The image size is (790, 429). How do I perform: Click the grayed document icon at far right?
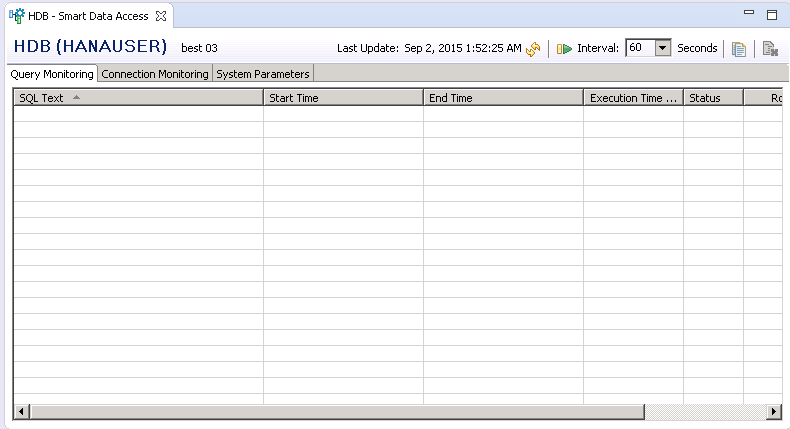pos(769,48)
